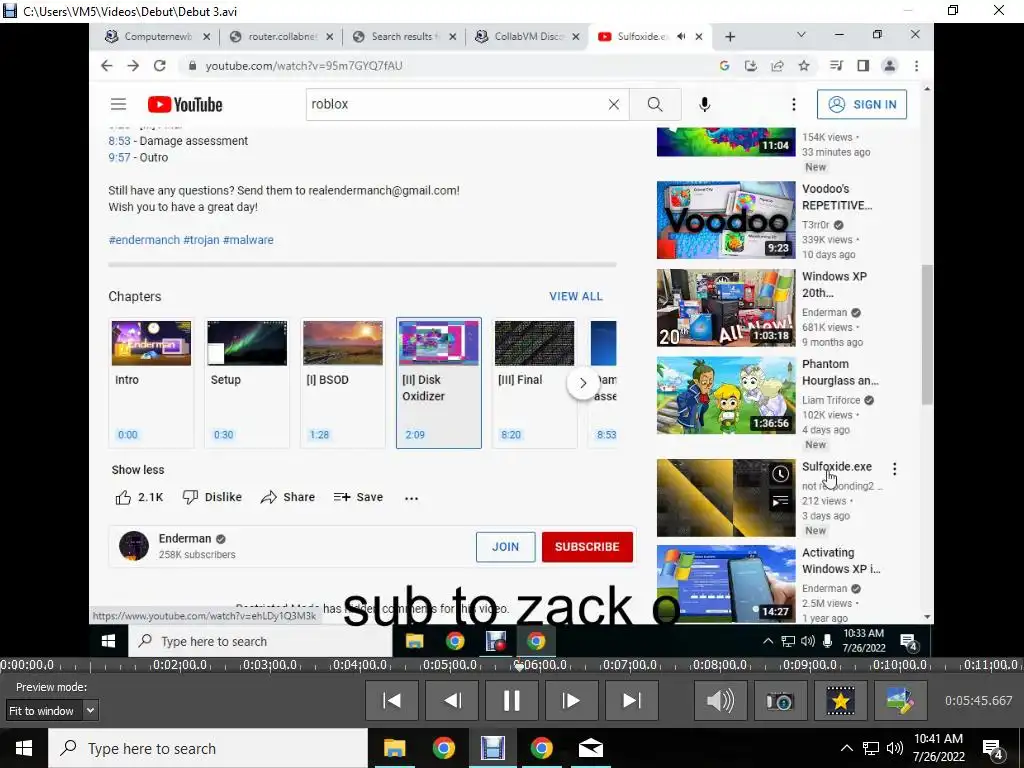Jump to end of video playback

pos(632,701)
